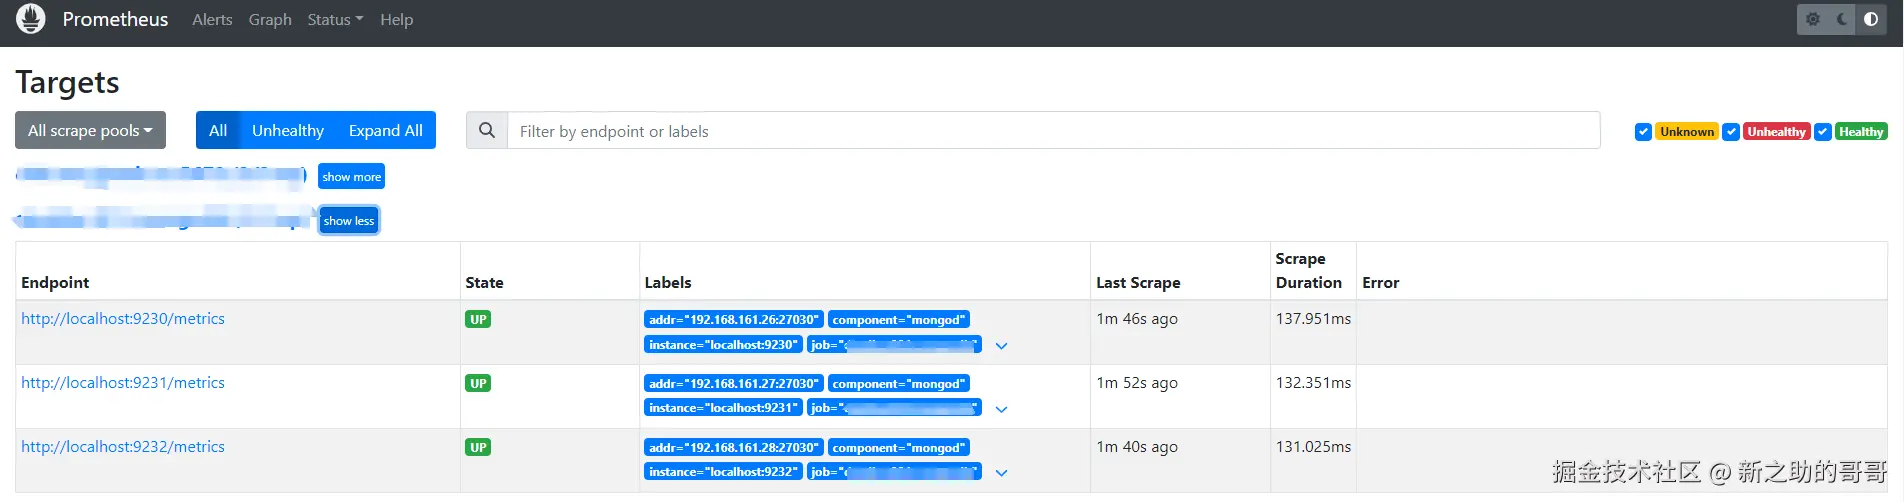Select the light theme gear icon

coord(1813,19)
